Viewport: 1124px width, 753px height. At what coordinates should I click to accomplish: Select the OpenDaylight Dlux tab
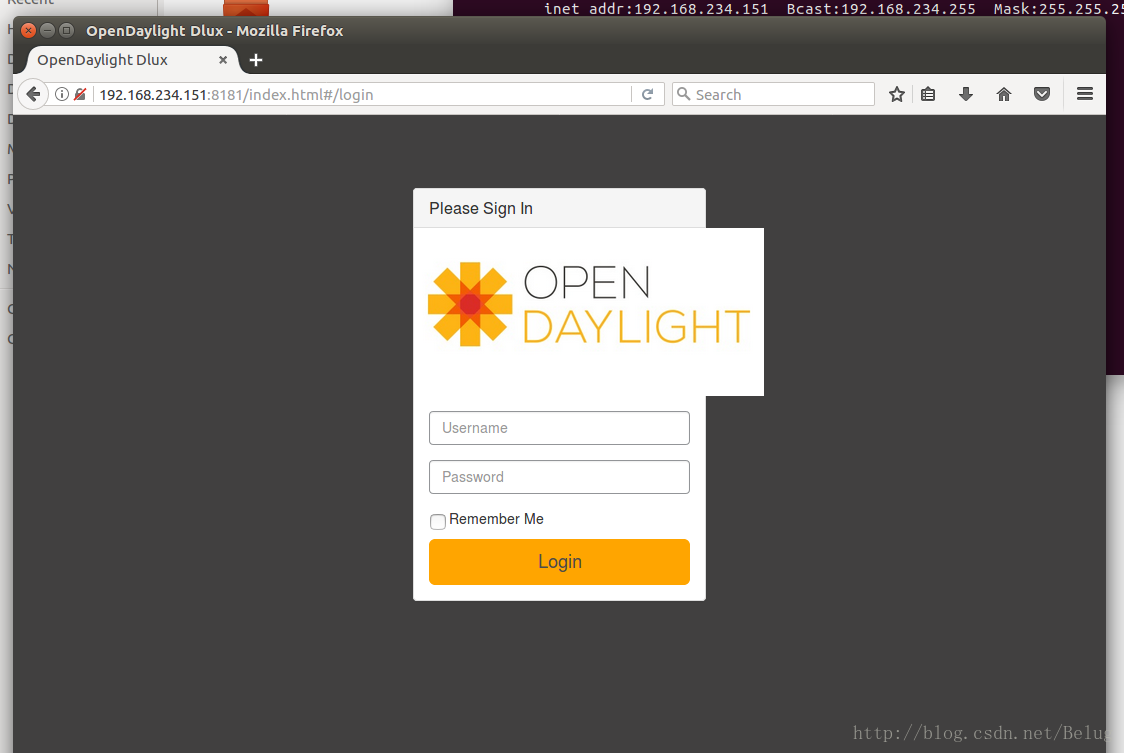[x=132, y=60]
